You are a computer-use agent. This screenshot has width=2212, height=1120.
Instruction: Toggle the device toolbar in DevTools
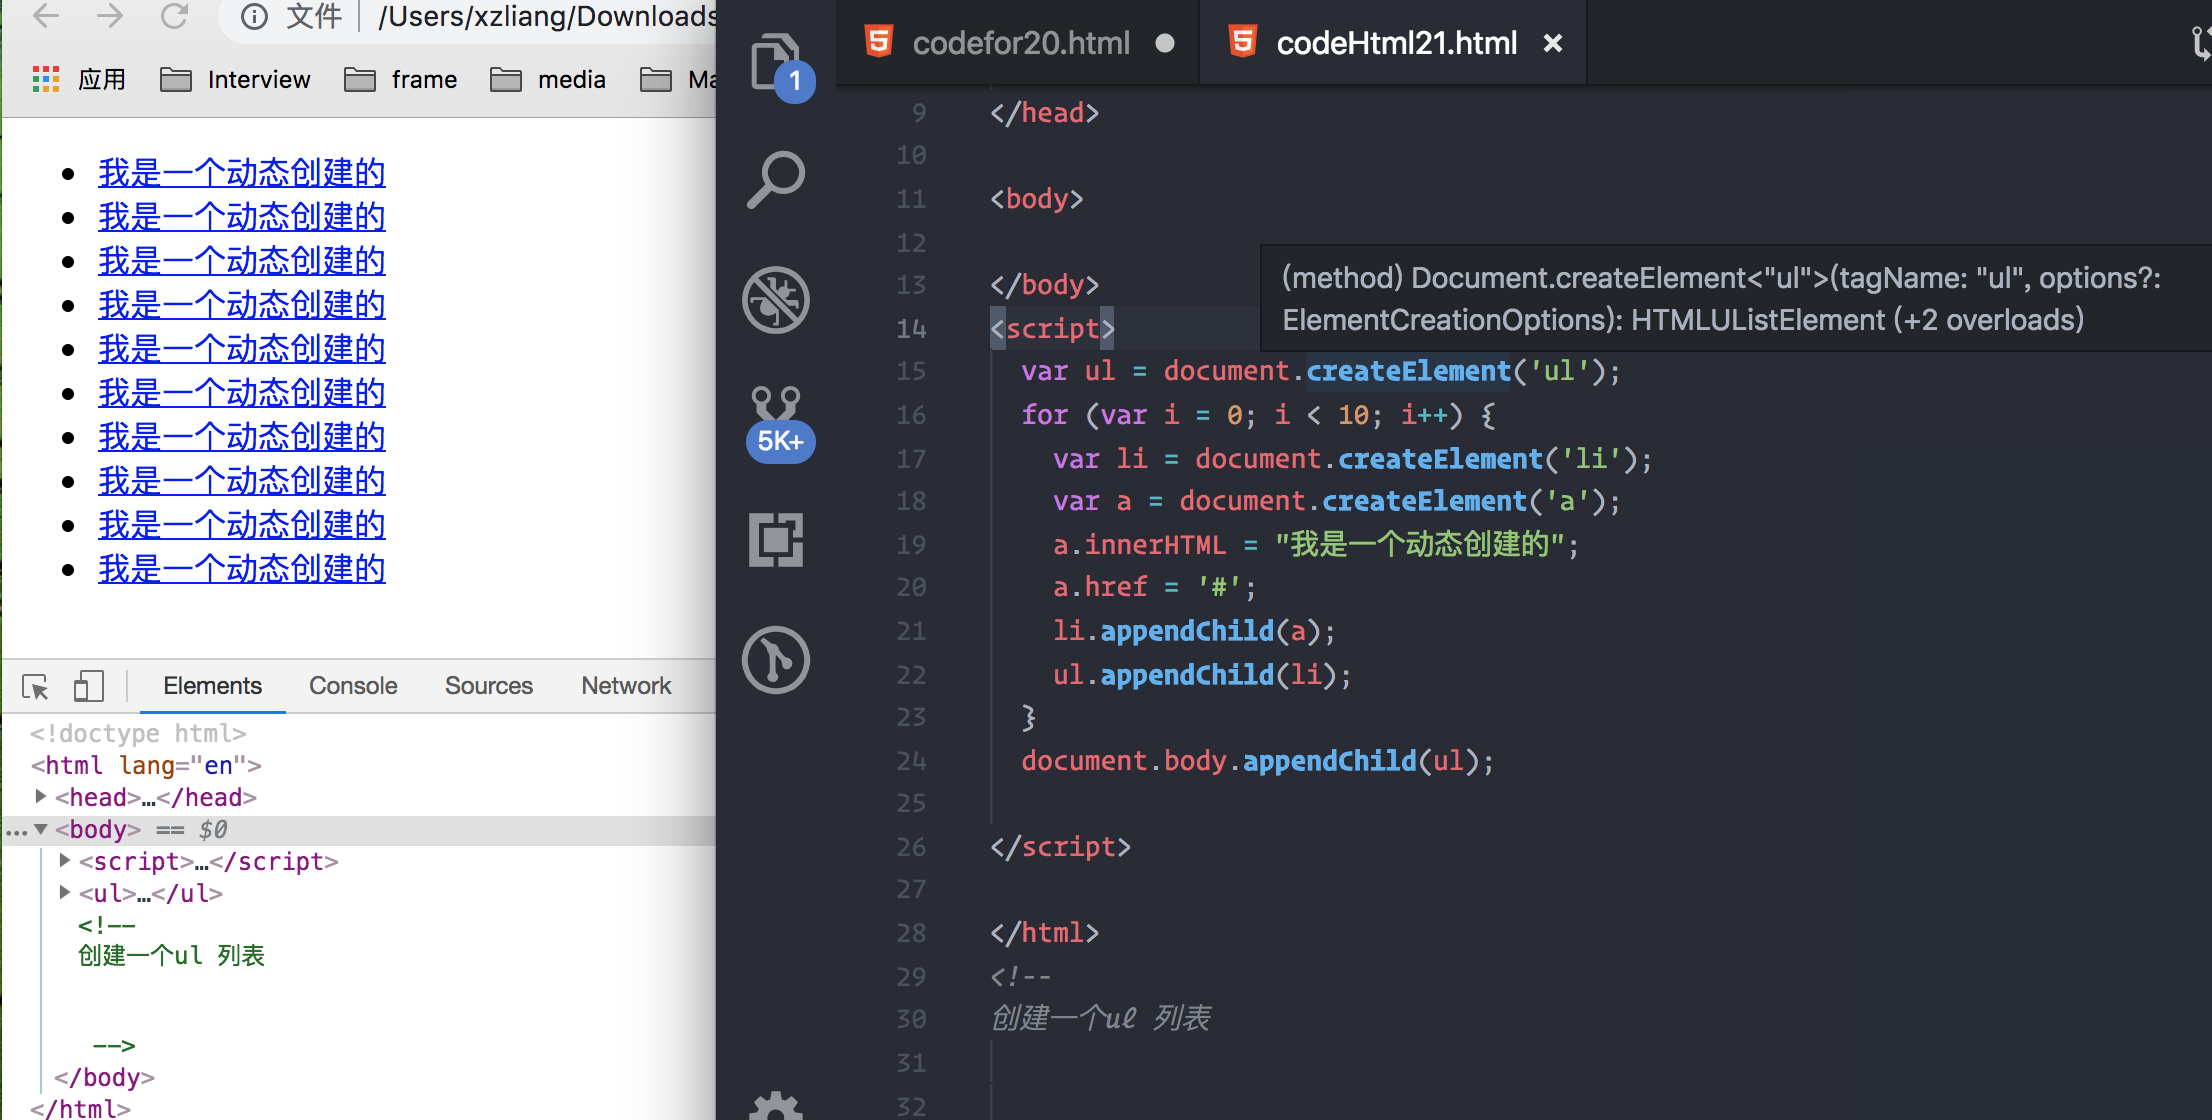click(88, 686)
